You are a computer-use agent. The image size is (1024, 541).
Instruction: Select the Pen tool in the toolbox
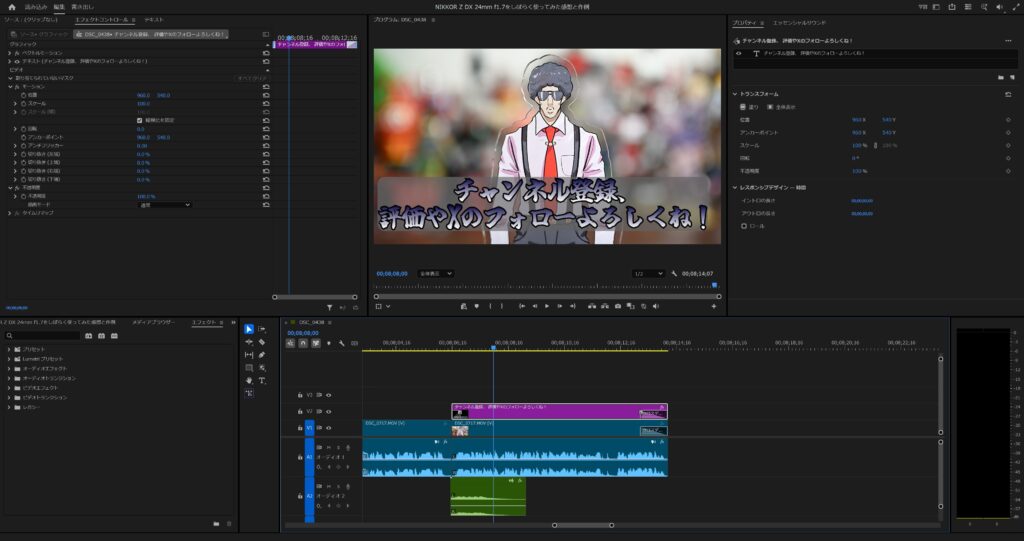(x=262, y=355)
